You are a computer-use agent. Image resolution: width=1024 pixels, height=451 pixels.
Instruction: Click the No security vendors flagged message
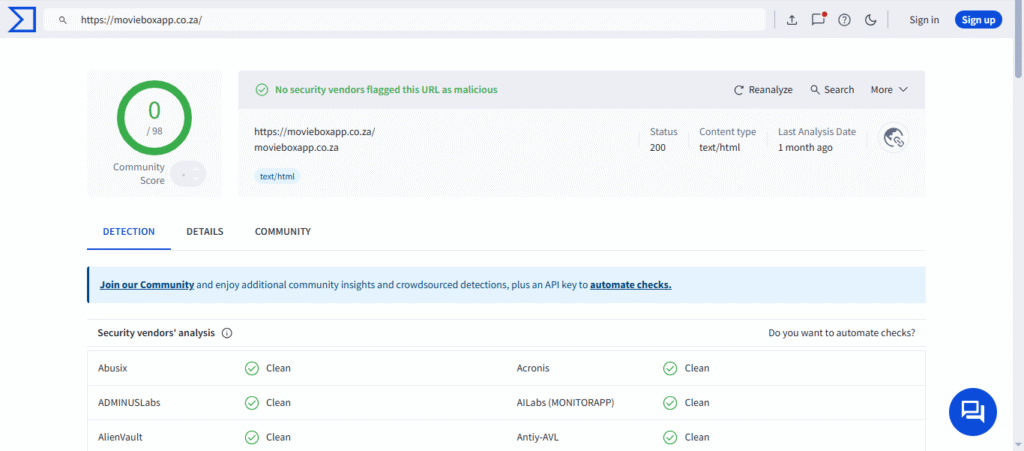coord(386,90)
